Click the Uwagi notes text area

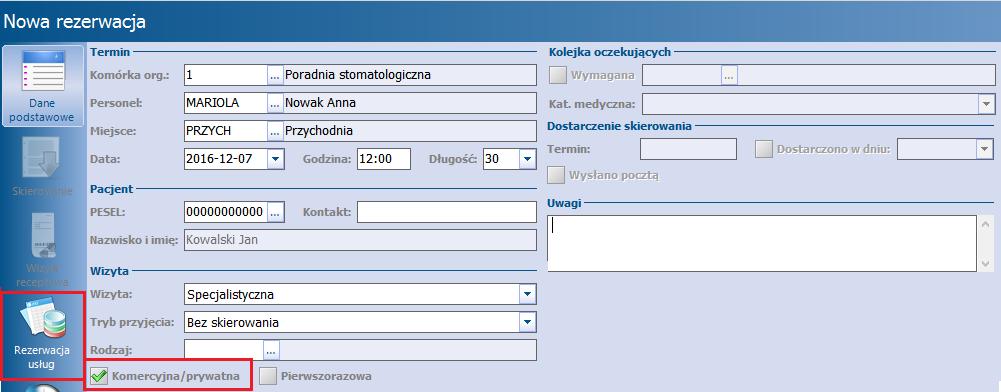click(x=762, y=243)
